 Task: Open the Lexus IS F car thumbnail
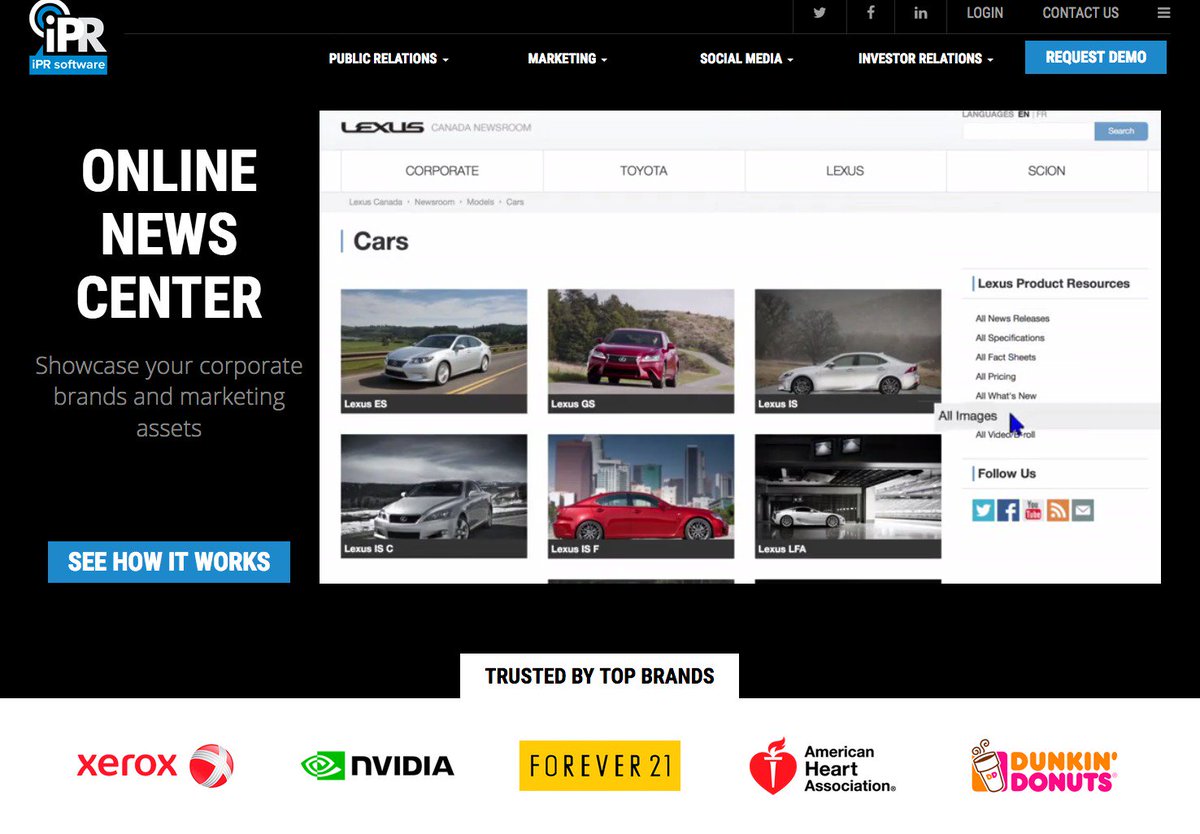pos(641,496)
